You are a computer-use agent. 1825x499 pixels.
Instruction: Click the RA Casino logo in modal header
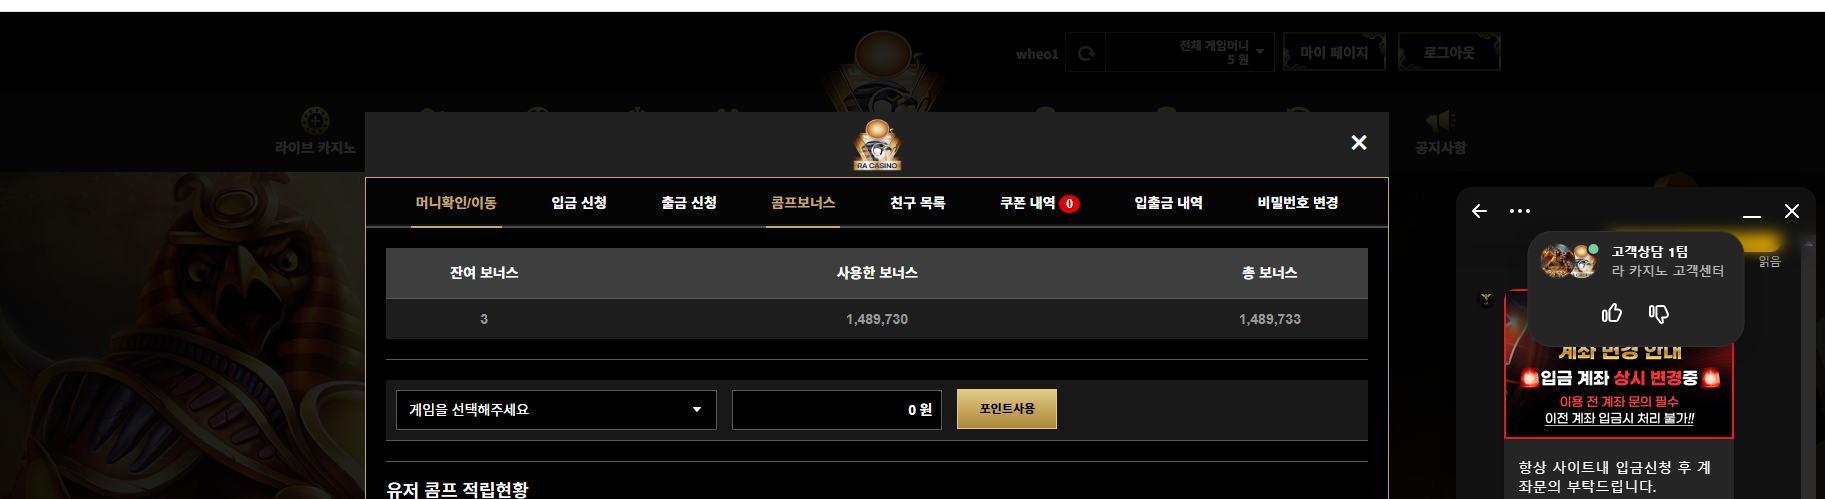point(877,145)
